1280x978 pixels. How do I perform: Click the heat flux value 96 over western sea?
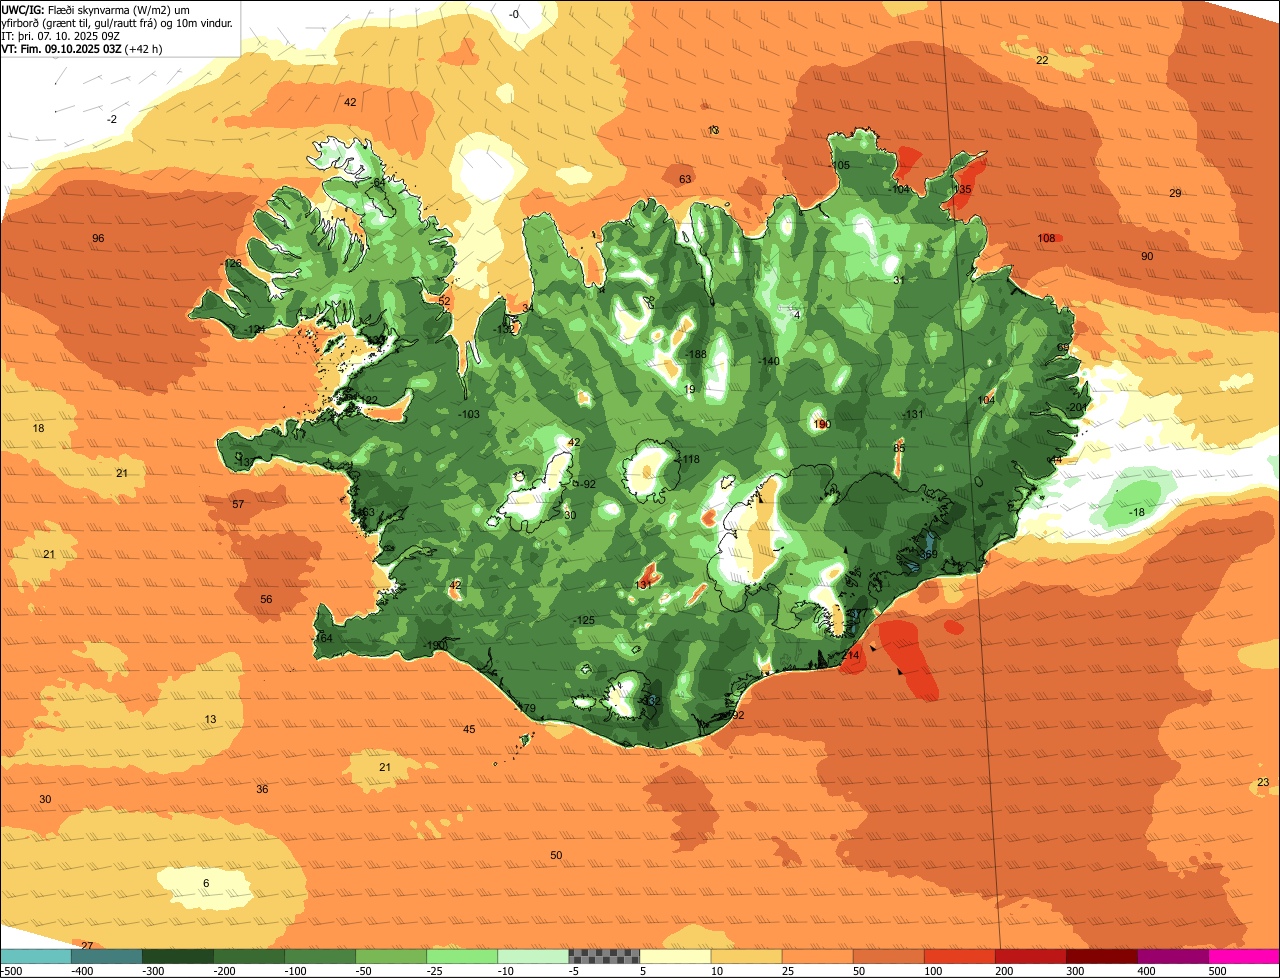(x=98, y=238)
